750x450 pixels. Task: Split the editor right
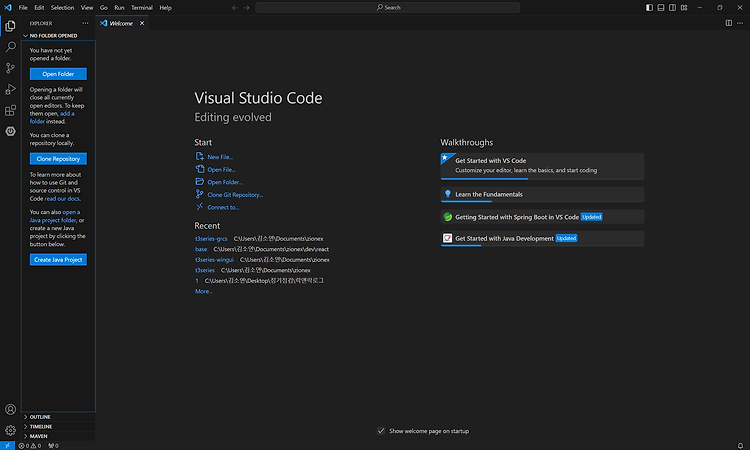[x=728, y=23]
